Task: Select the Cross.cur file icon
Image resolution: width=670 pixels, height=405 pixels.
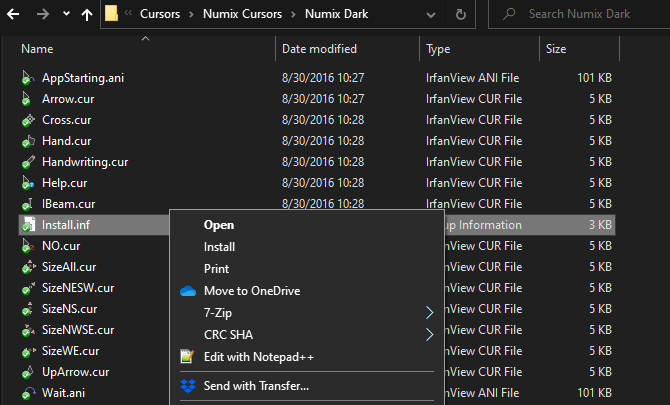Action: click(28, 120)
